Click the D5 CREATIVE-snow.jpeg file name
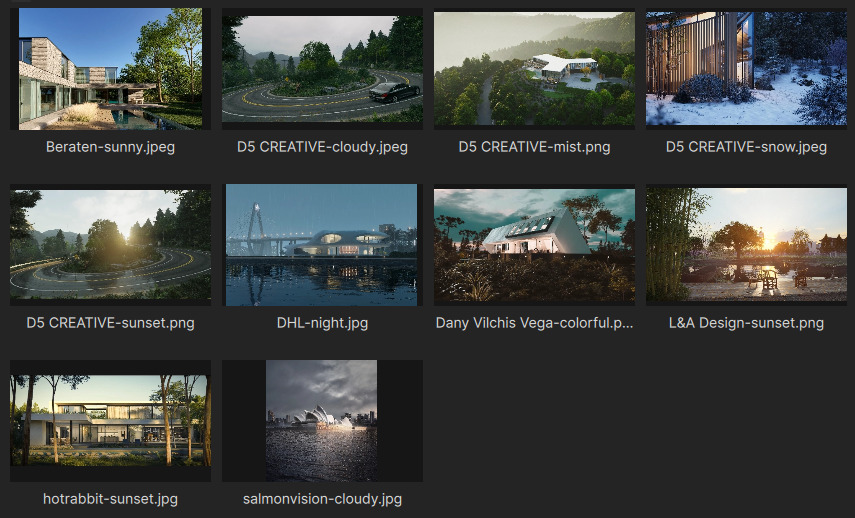855x518 pixels. (x=746, y=147)
